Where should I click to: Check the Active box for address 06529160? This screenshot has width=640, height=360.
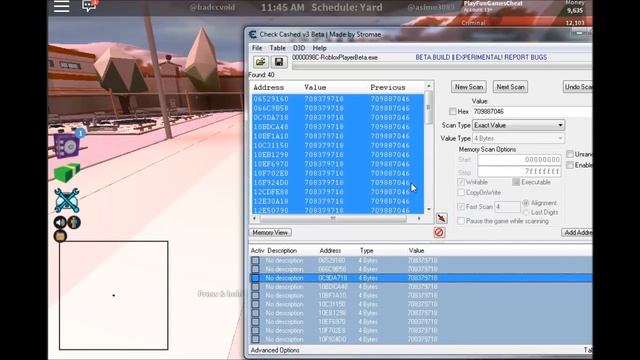[255, 260]
